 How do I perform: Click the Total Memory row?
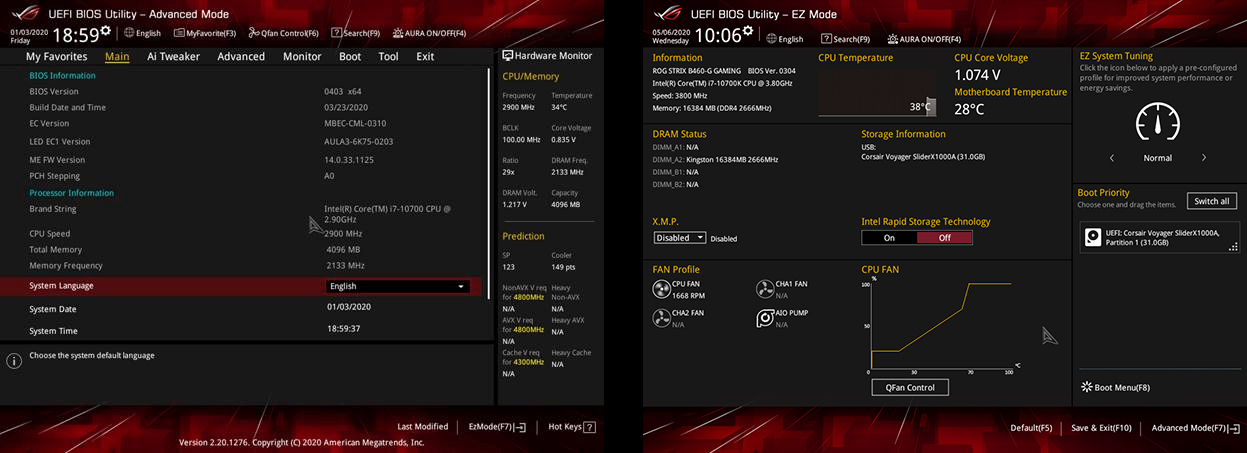point(244,250)
